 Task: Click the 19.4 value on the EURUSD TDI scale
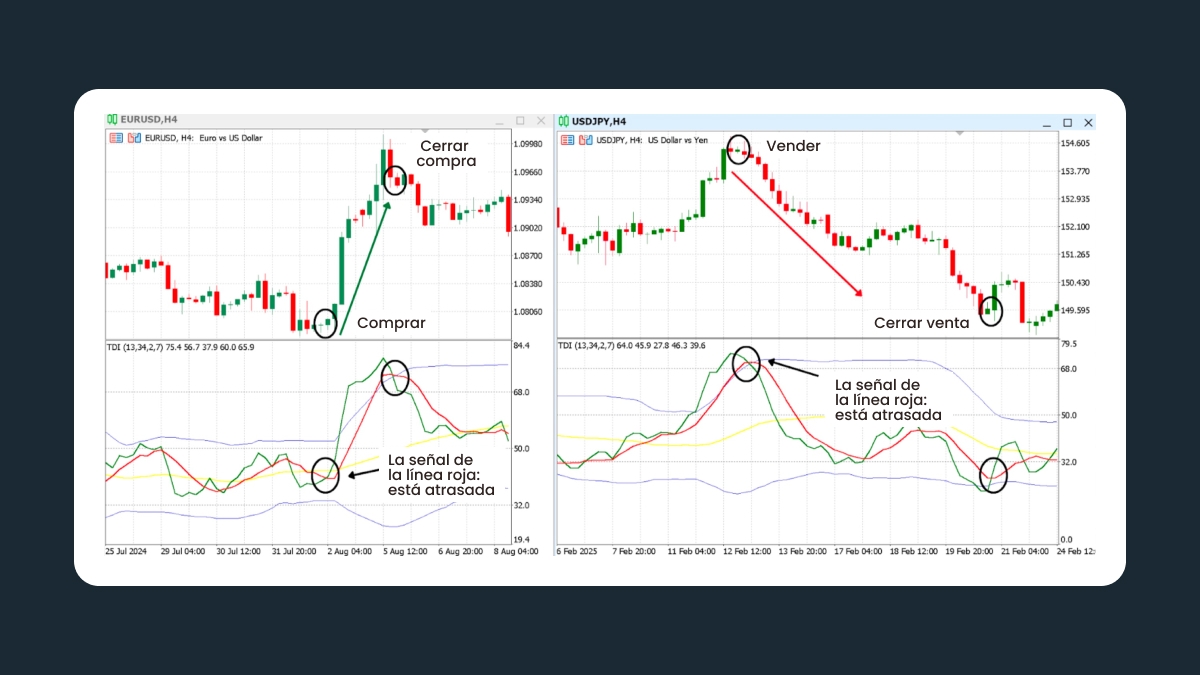pos(522,539)
